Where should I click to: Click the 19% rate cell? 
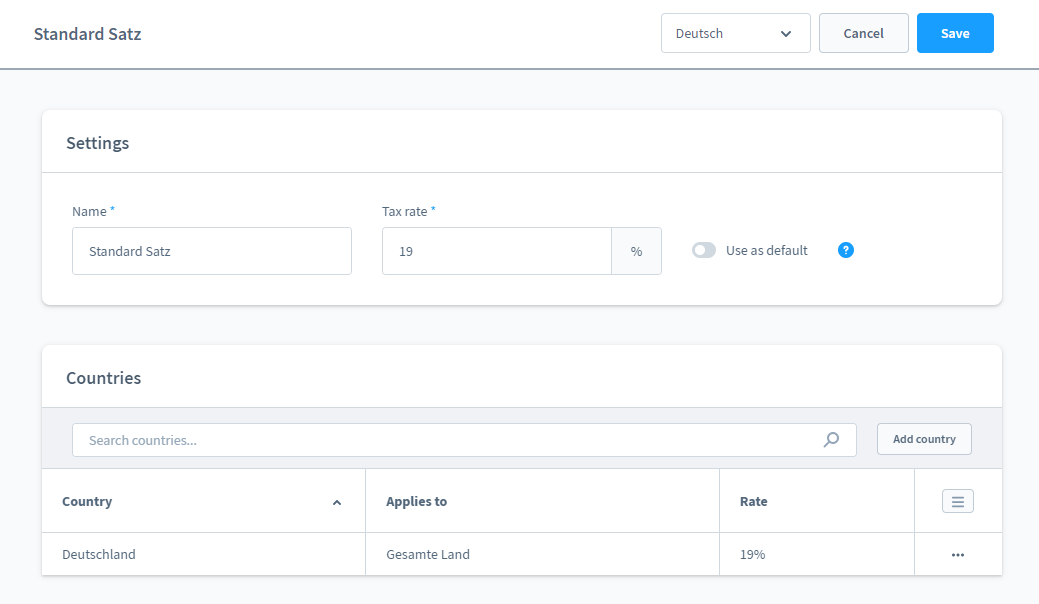pos(752,554)
